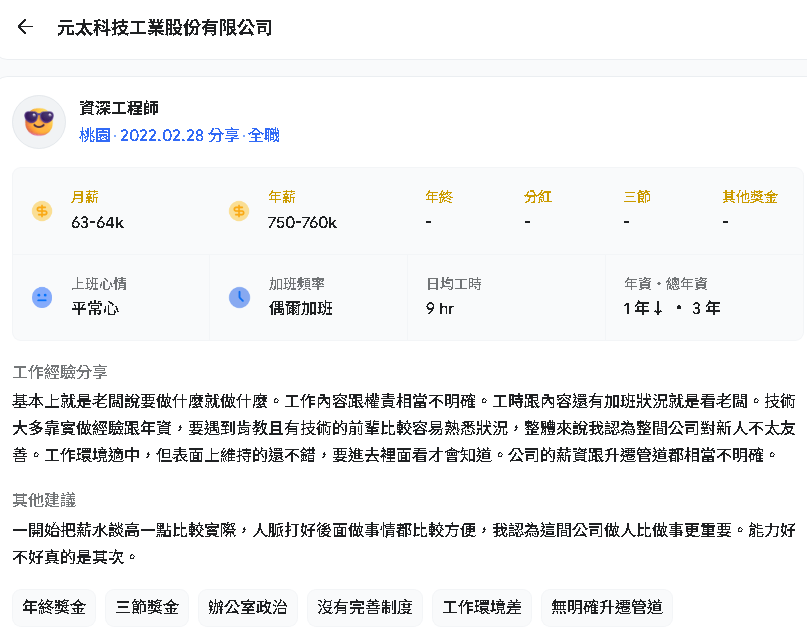Click the overtime value 偶爾加班
The height and width of the screenshot is (629, 807).
click(301, 308)
